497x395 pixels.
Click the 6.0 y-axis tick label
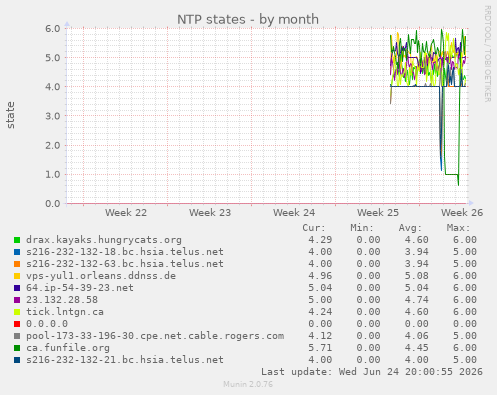53,28
